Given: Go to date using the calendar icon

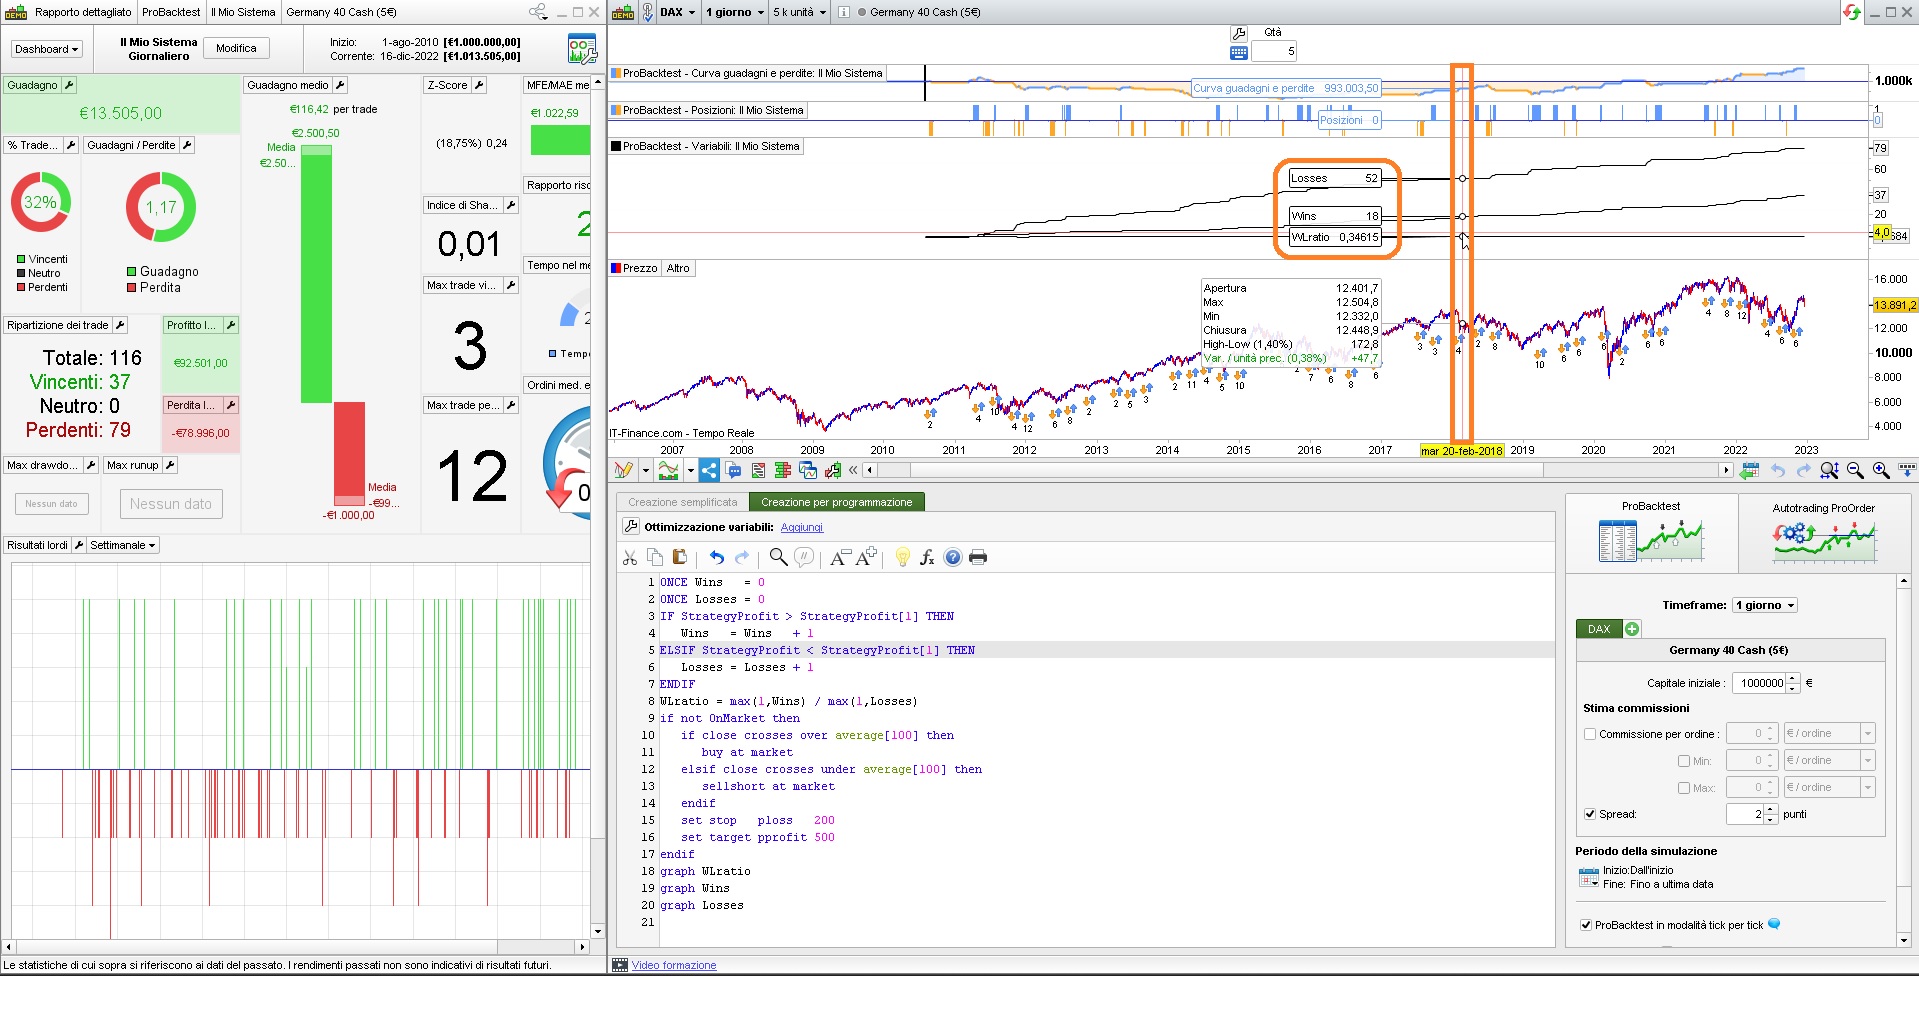Looking at the screenshot, I should (x=1750, y=470).
